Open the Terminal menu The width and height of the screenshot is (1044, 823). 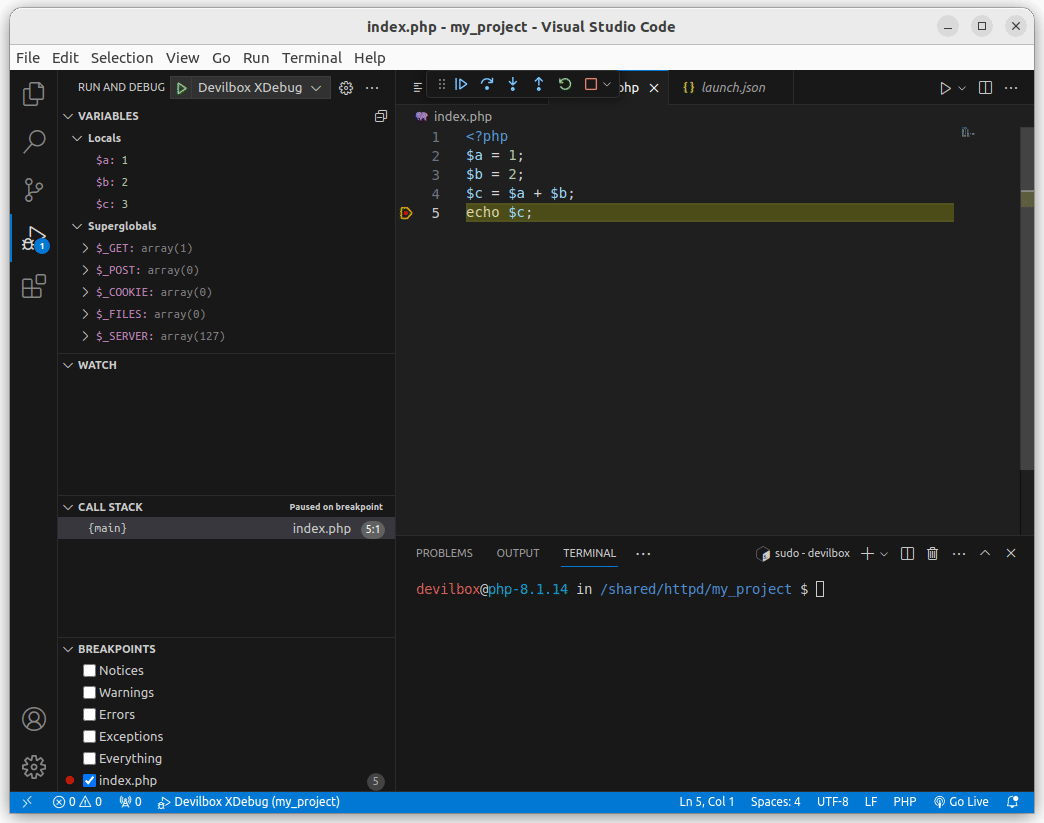pyautogui.click(x=311, y=58)
